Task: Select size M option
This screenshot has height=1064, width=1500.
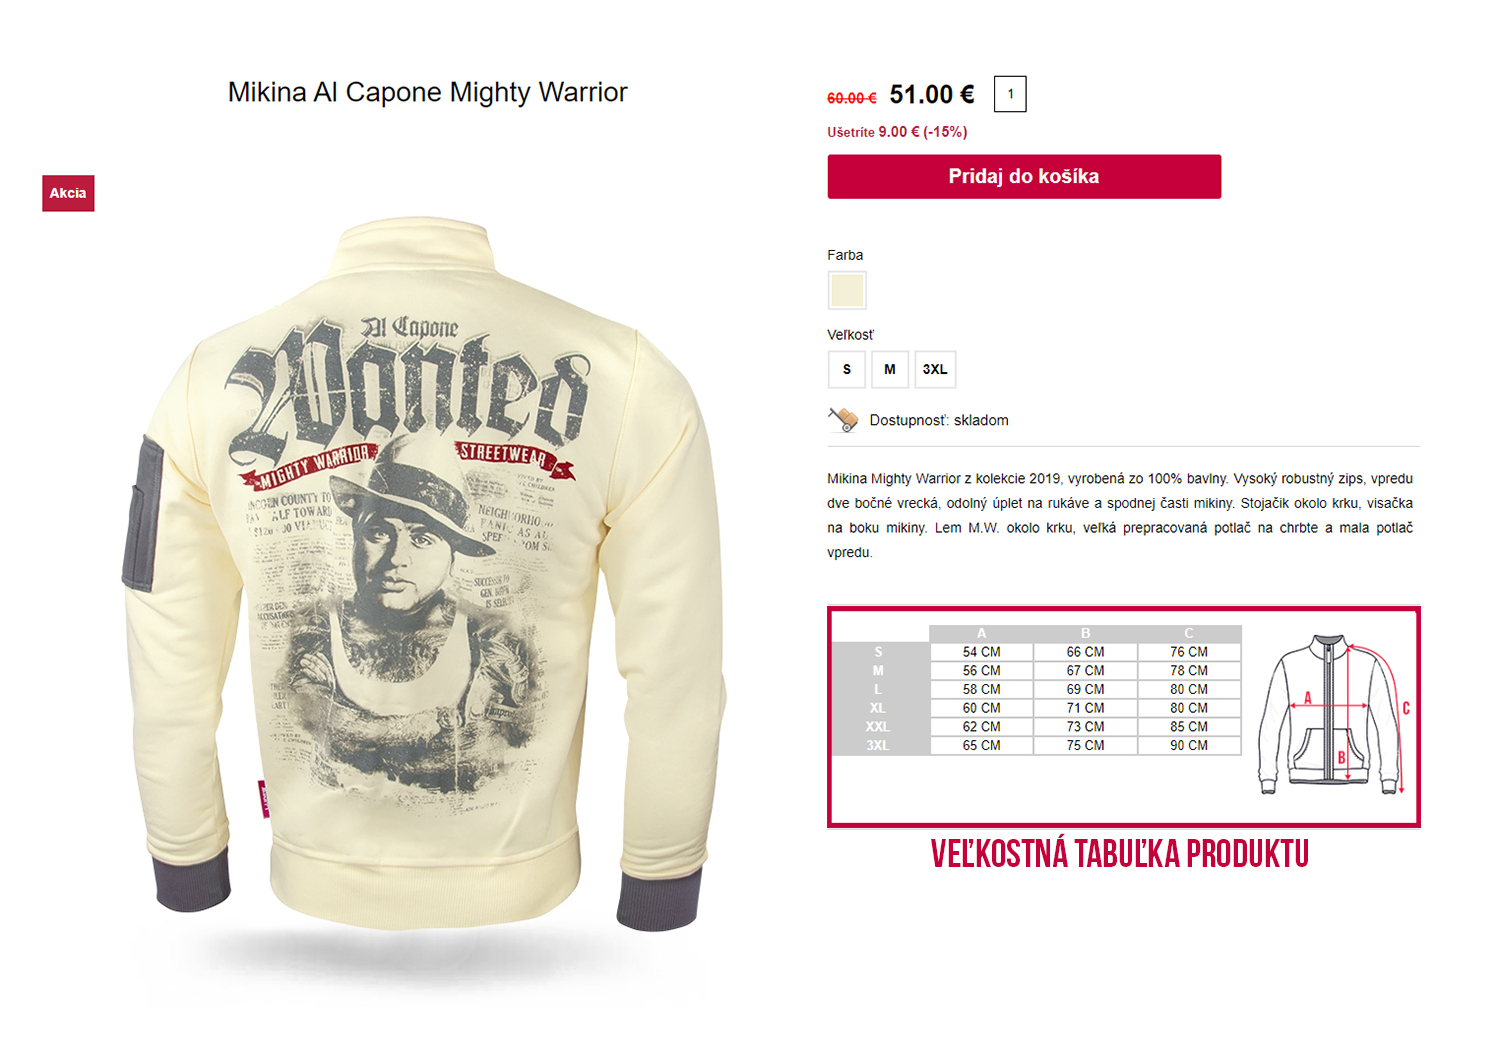Action: (x=890, y=369)
